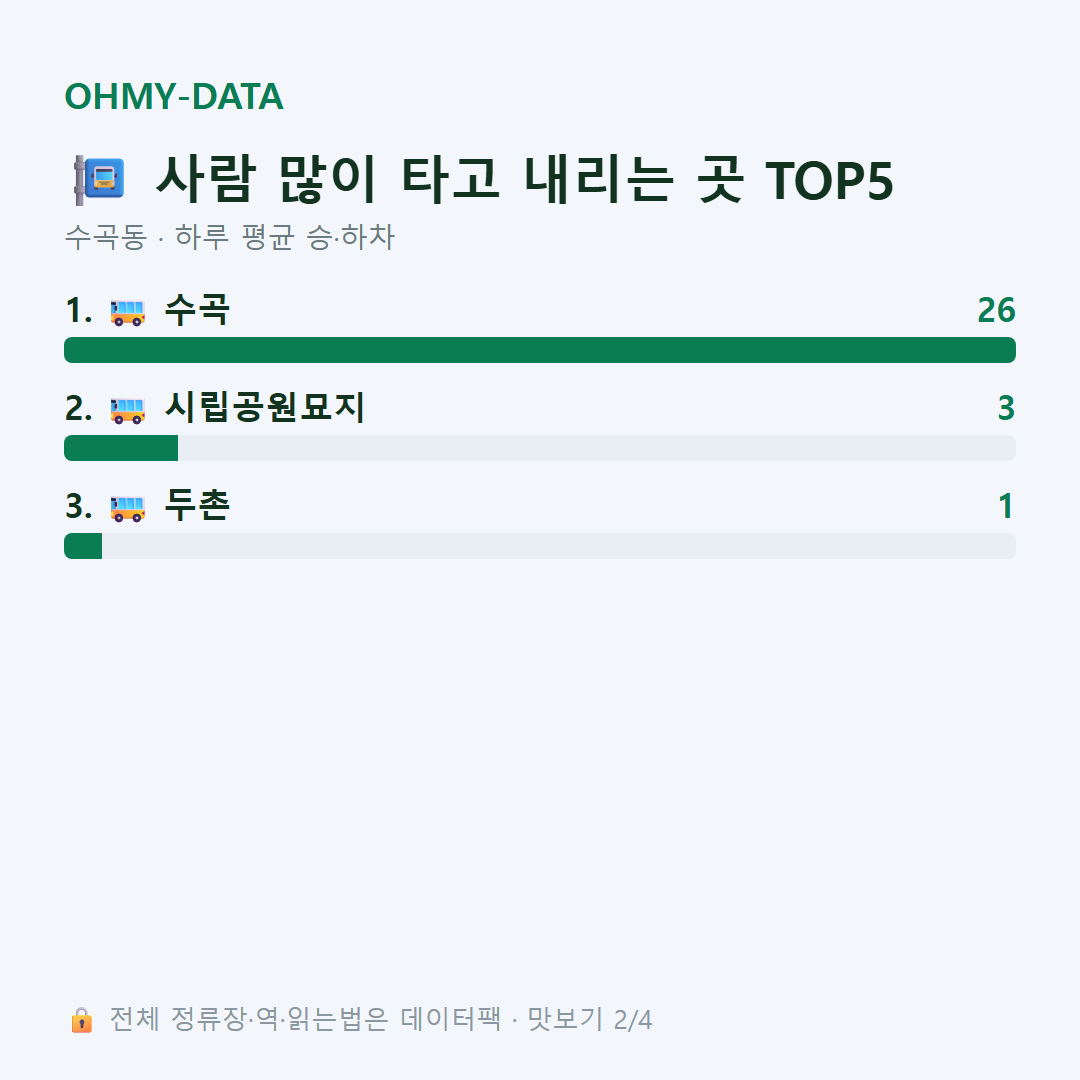Image resolution: width=1080 pixels, height=1080 pixels.
Task: Click the bus icon next to 시립공원묘지
Action: tap(127, 409)
